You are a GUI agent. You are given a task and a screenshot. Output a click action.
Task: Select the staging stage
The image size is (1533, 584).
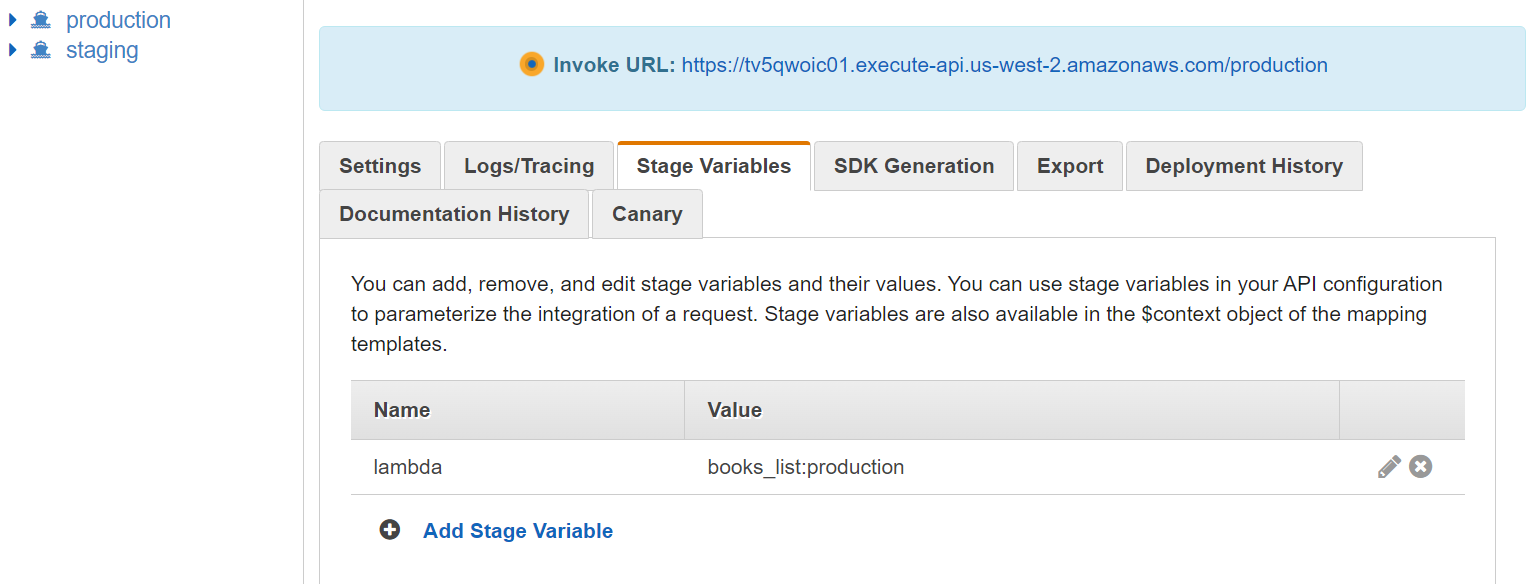(x=102, y=50)
